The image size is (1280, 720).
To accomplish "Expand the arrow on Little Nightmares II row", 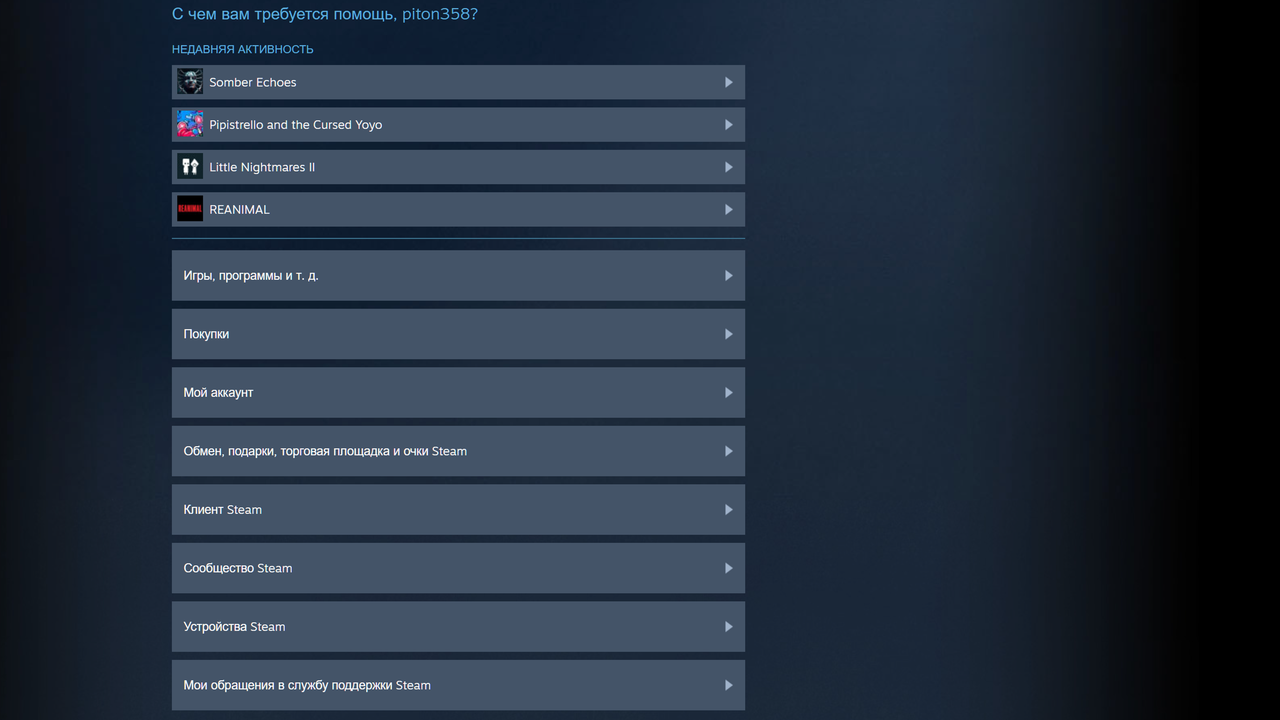I will coord(729,167).
